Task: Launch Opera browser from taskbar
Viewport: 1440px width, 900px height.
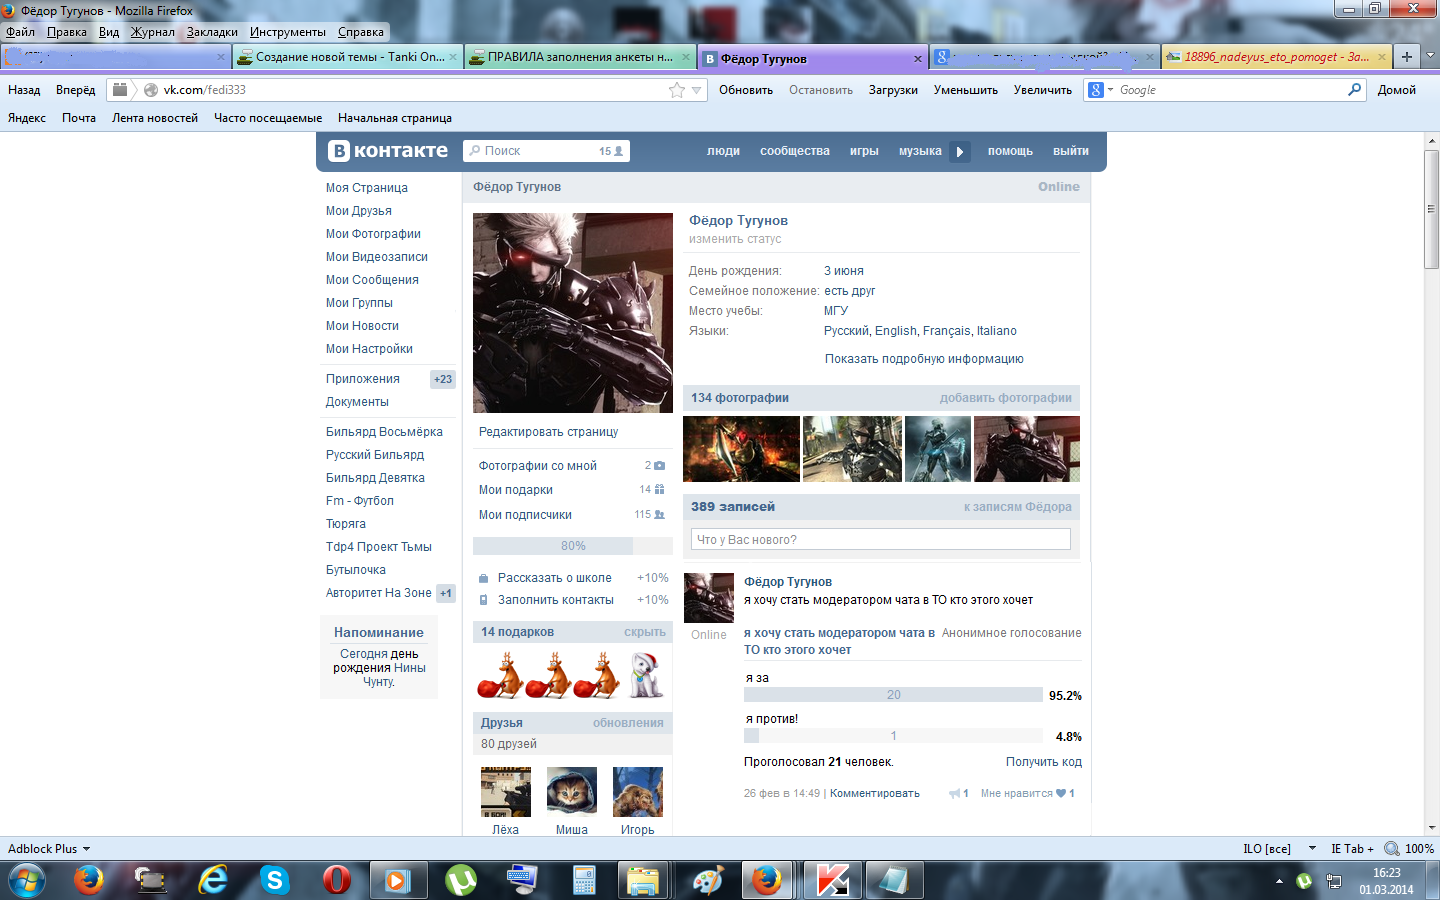Action: [x=337, y=880]
